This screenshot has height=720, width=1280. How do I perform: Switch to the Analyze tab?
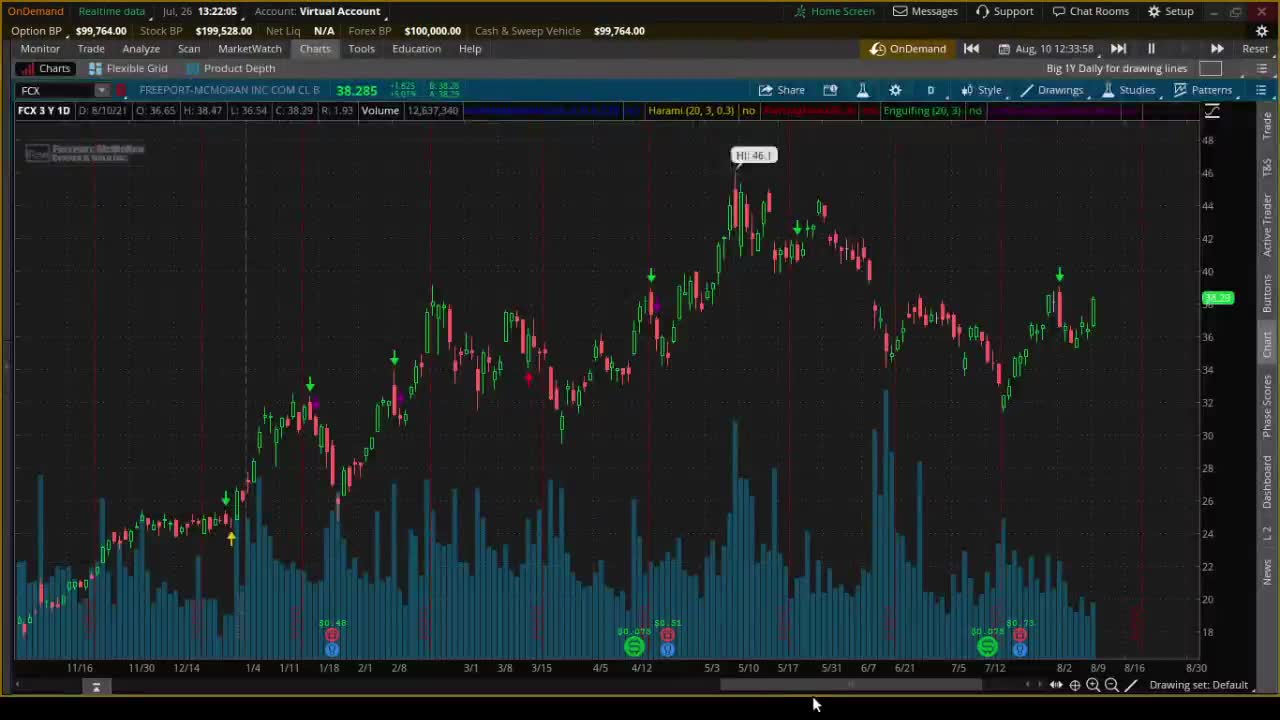[141, 48]
